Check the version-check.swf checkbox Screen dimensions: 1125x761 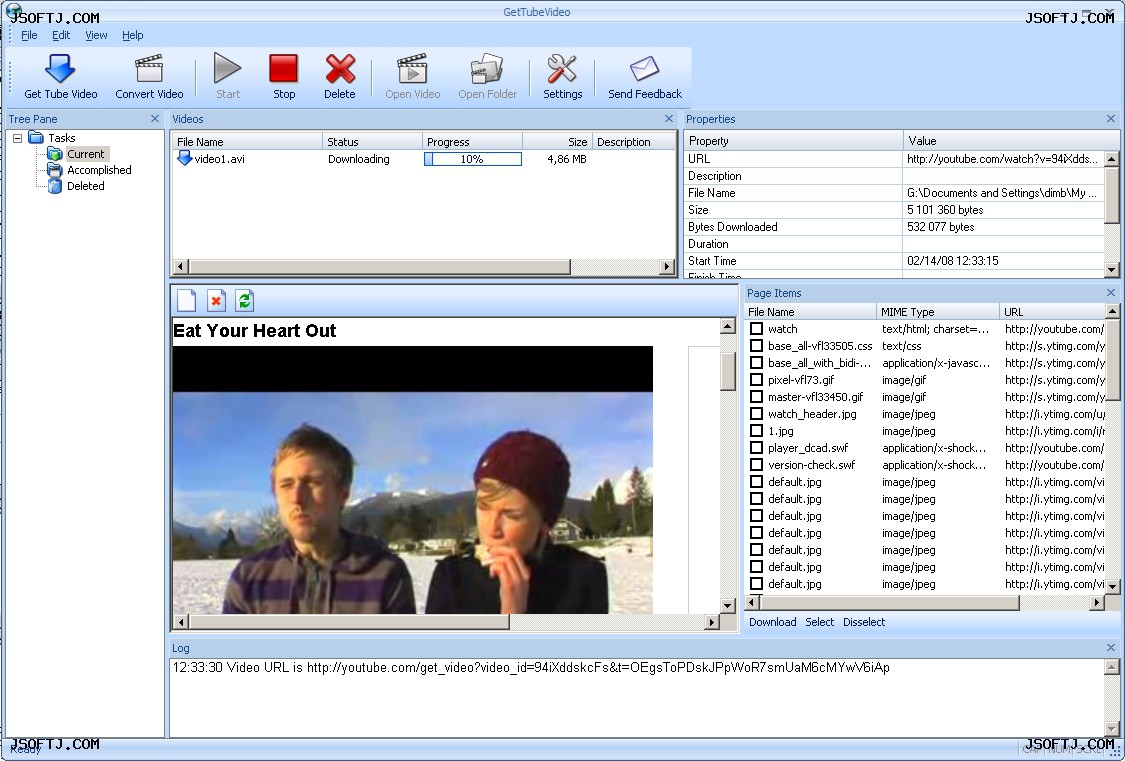pos(756,465)
